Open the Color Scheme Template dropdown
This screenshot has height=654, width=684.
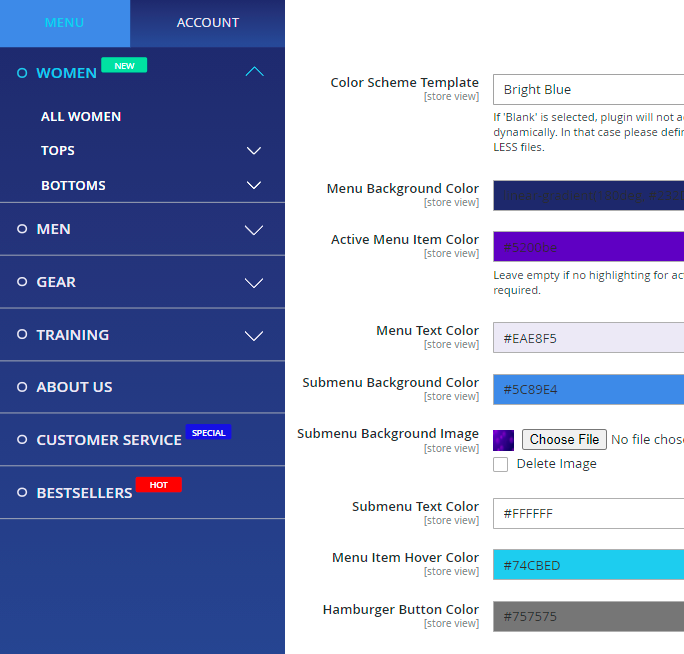[588, 90]
